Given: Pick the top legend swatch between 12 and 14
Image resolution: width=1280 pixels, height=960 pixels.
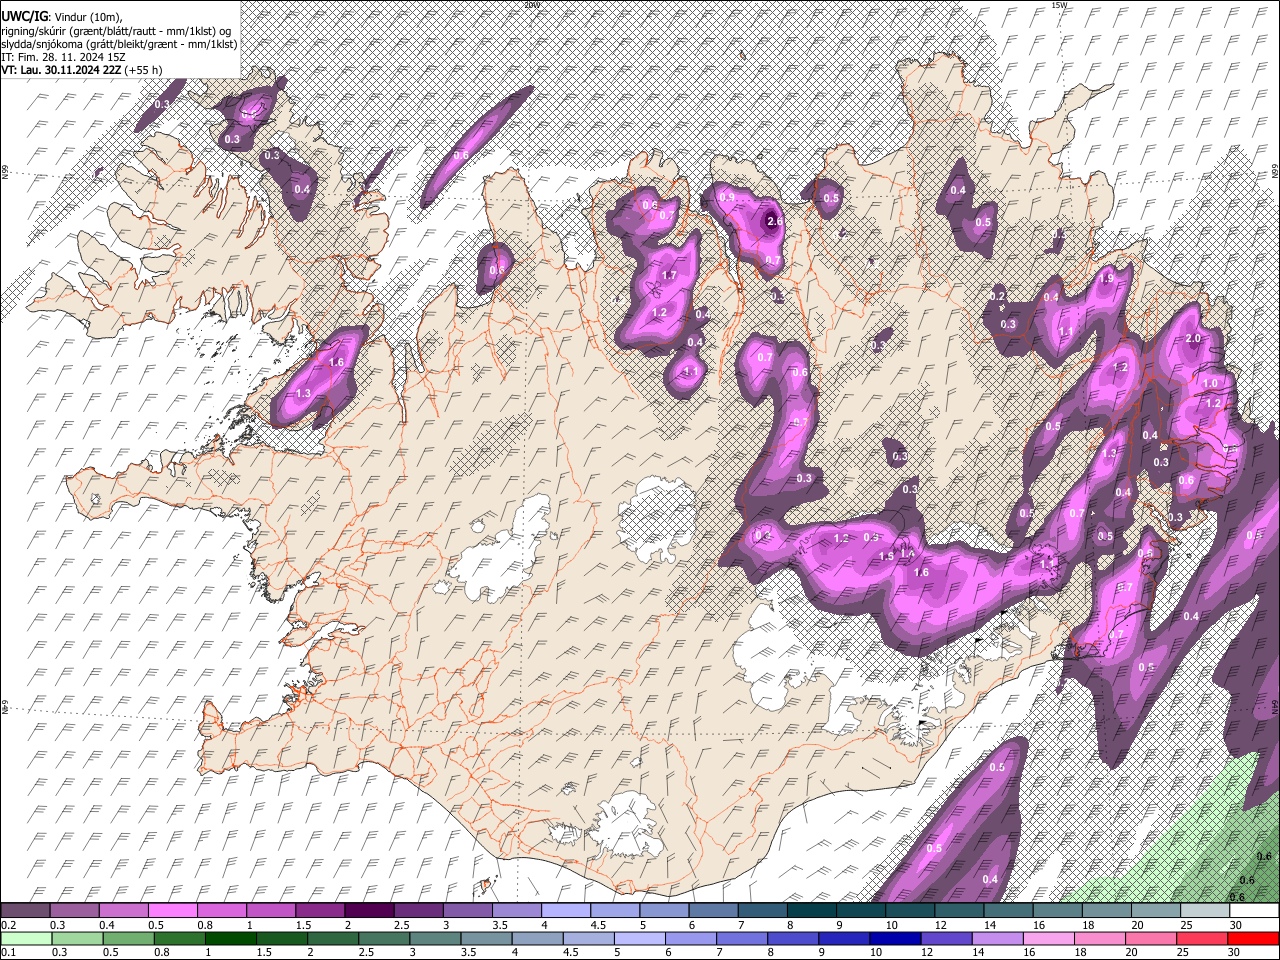Looking at the screenshot, I should (x=960, y=911).
